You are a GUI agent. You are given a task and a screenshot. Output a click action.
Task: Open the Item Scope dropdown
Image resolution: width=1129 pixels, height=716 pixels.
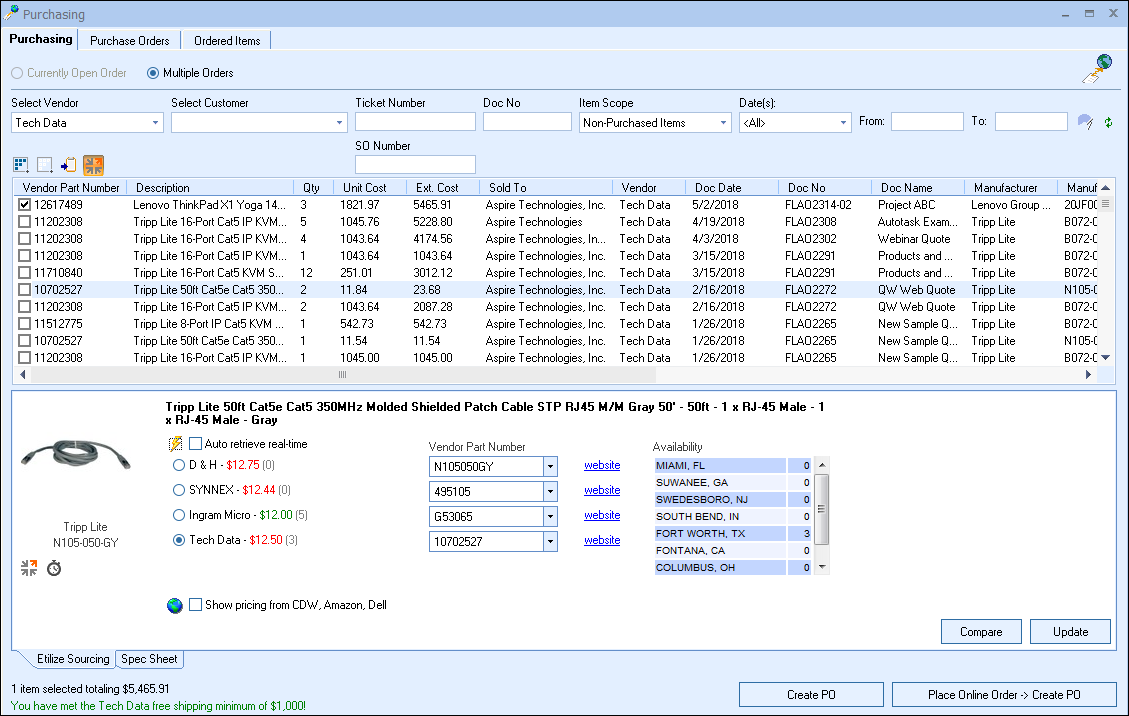[723, 123]
